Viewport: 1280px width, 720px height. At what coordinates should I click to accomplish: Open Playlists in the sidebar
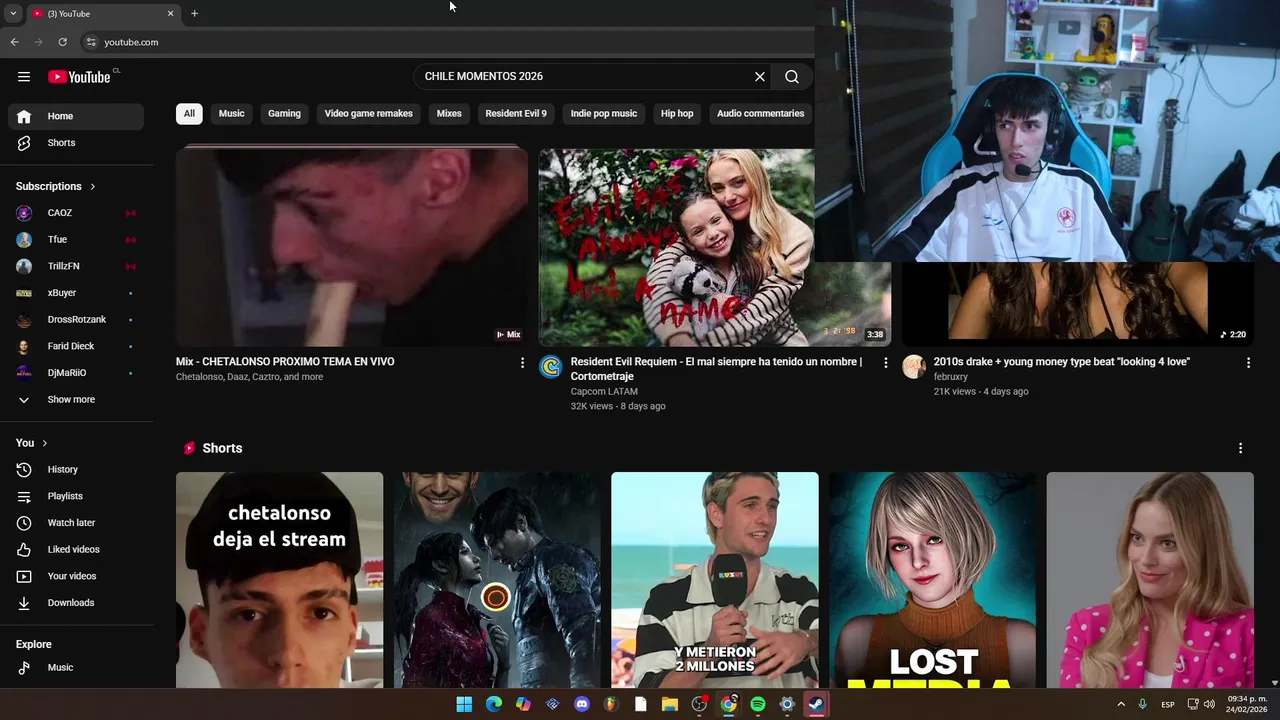[x=76, y=496]
